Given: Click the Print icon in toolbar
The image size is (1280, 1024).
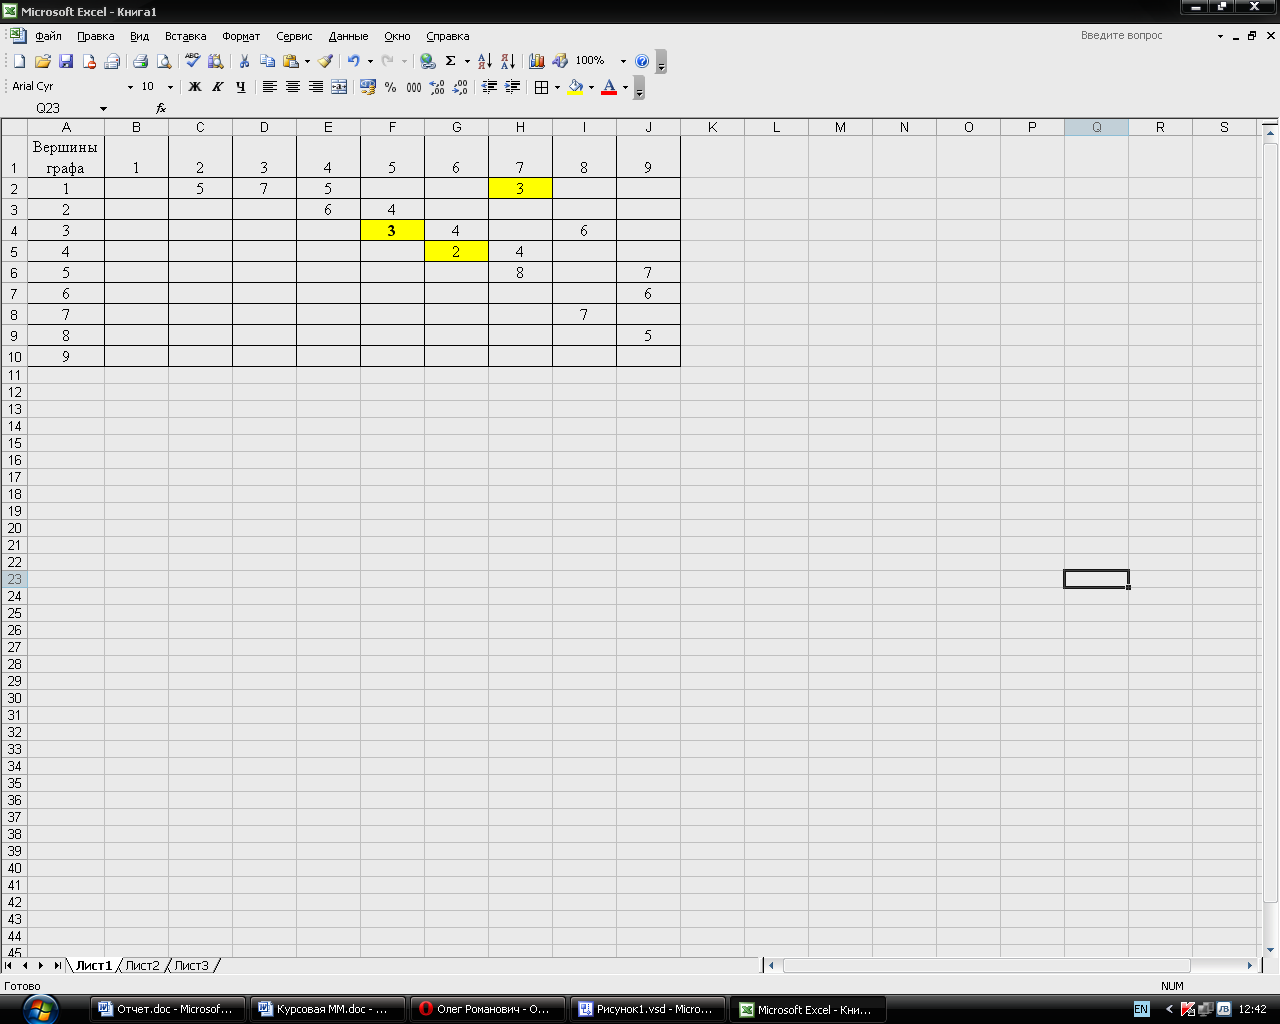Looking at the screenshot, I should pos(141,61).
